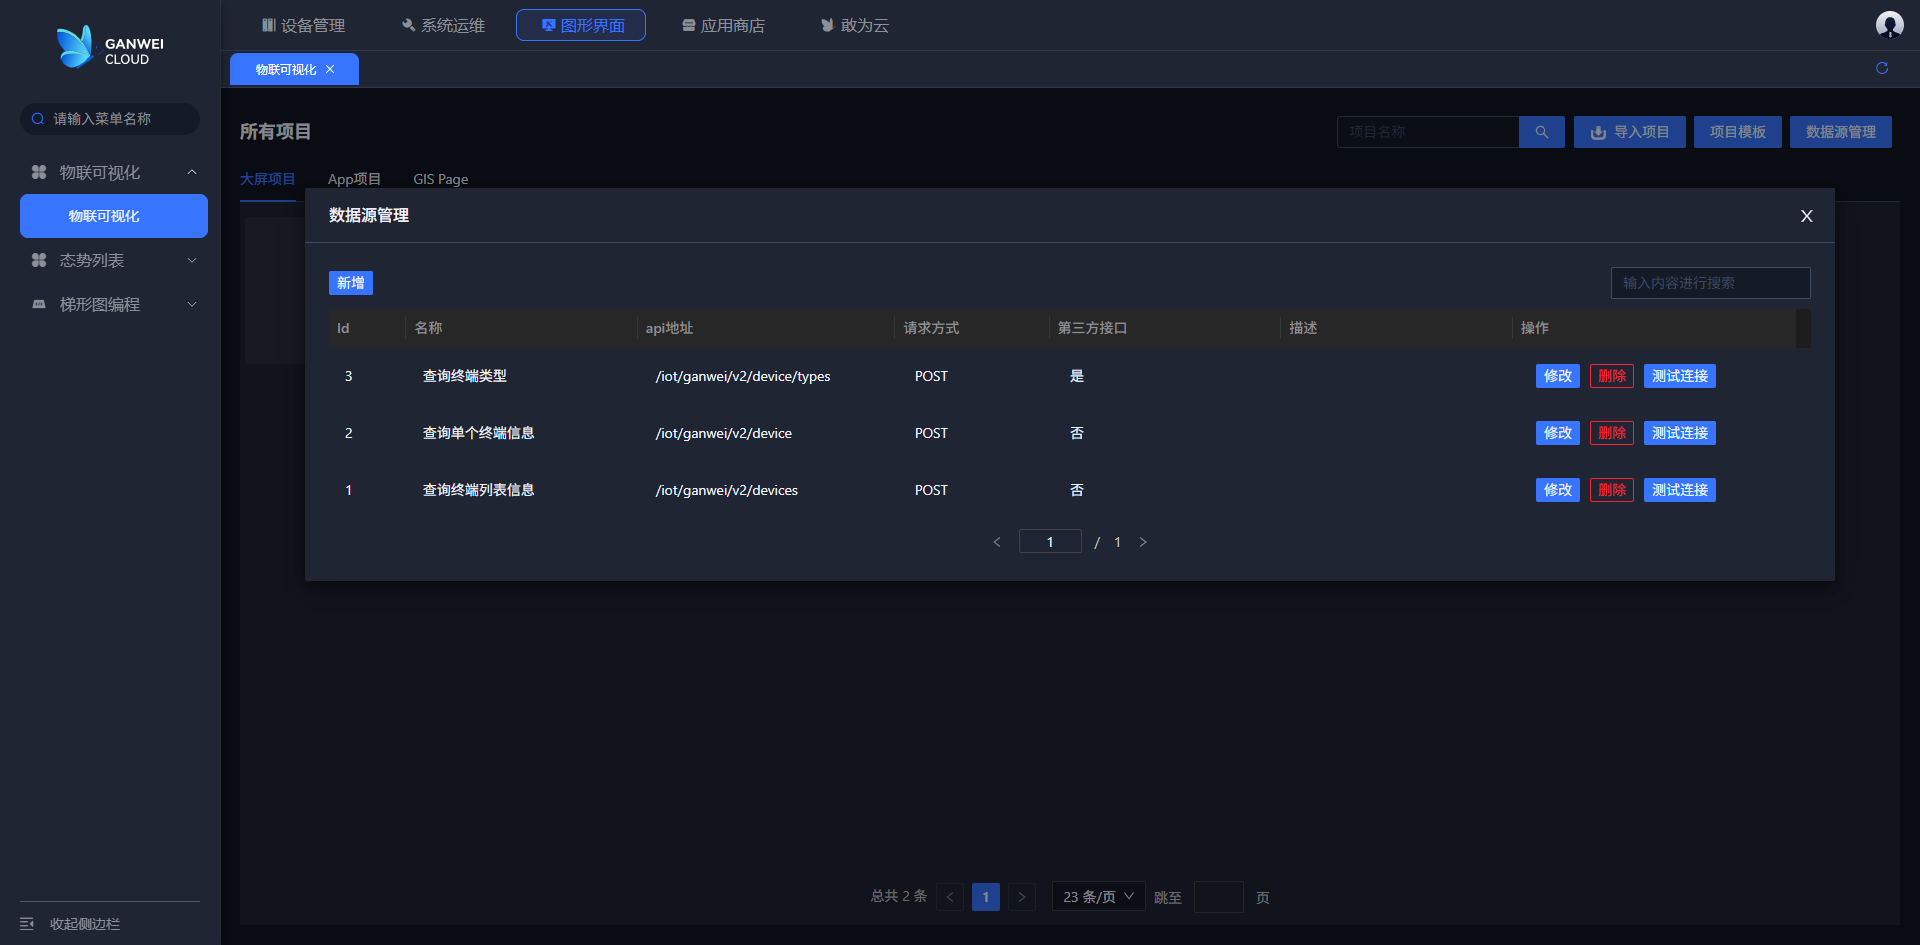Open the 设备管理 top menu
The image size is (1920, 945).
click(303, 25)
